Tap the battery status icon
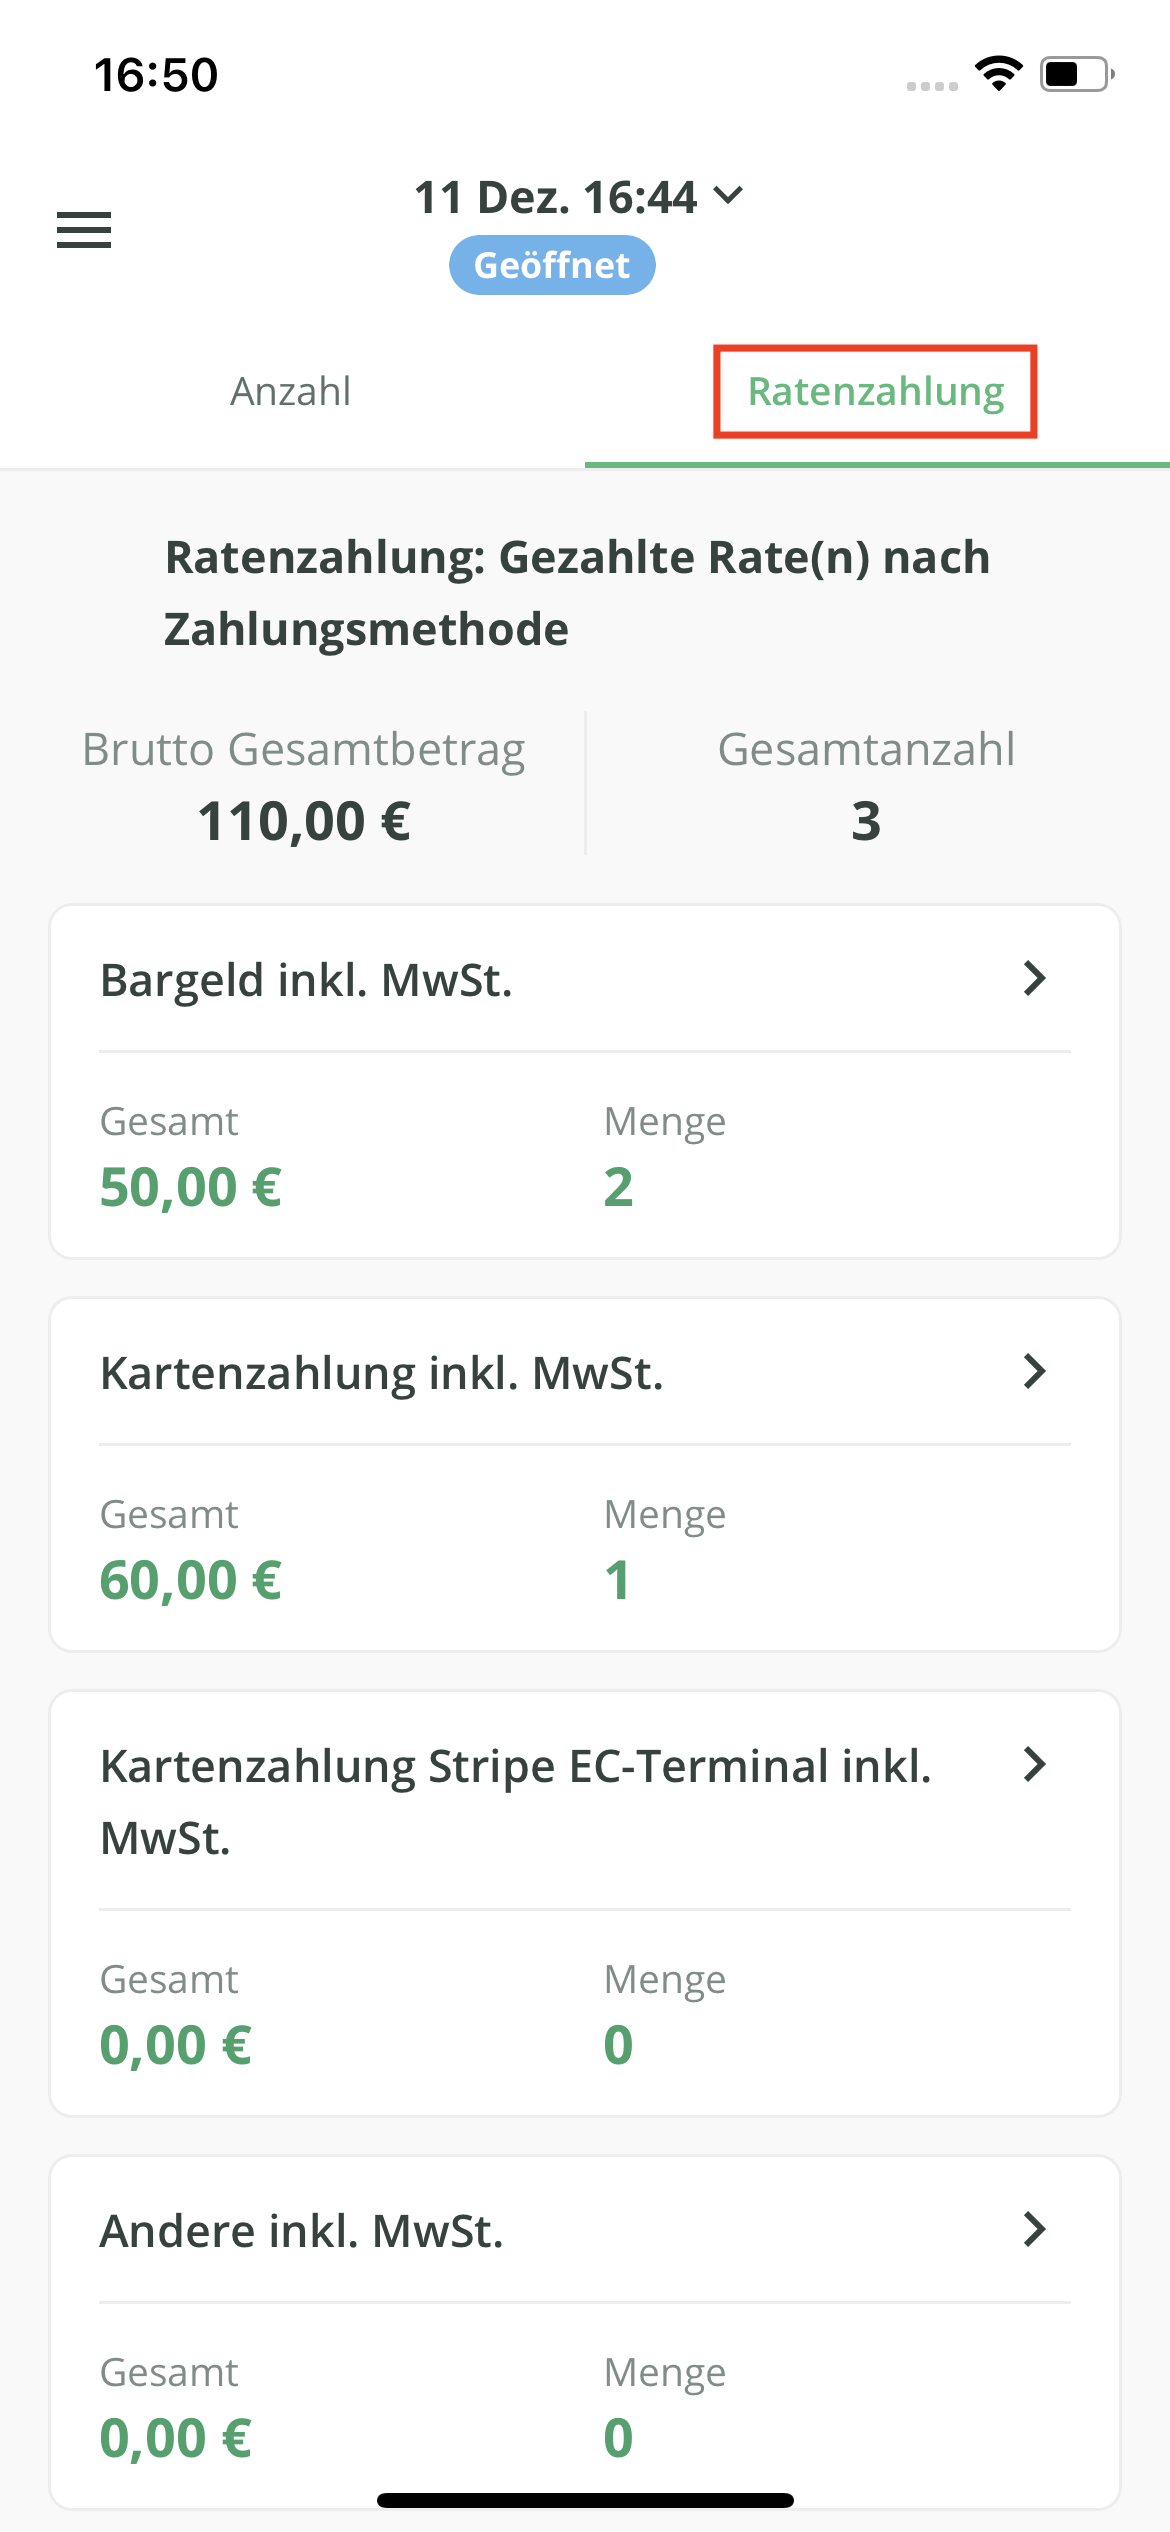The height and width of the screenshot is (2532, 1170). [1076, 74]
